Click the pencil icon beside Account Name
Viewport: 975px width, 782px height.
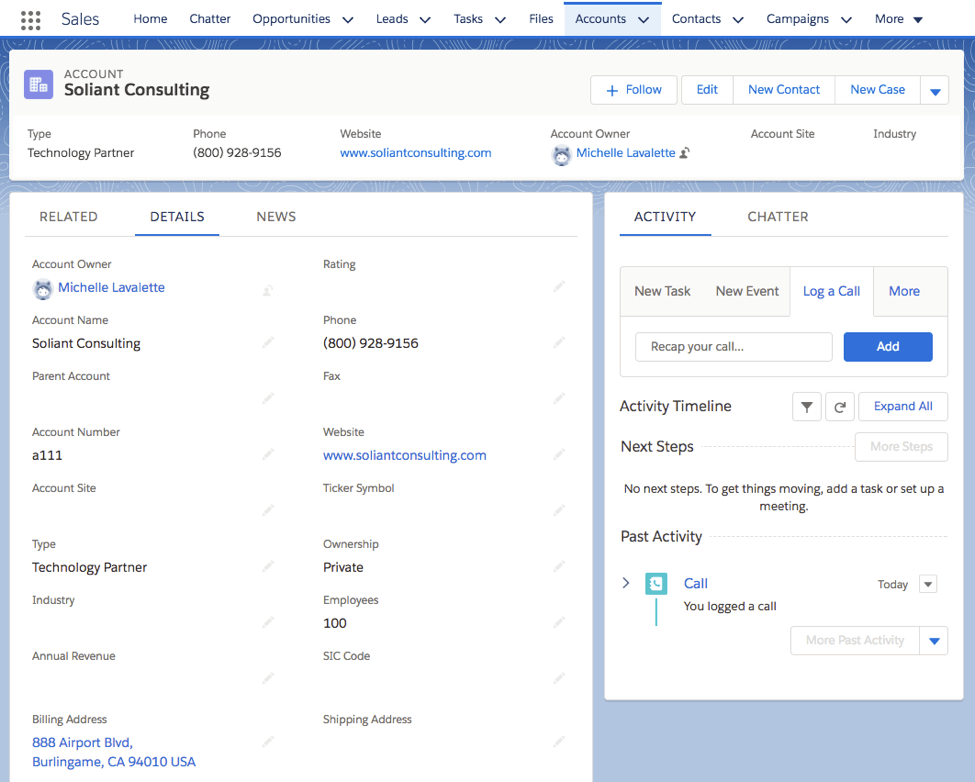[x=267, y=342]
